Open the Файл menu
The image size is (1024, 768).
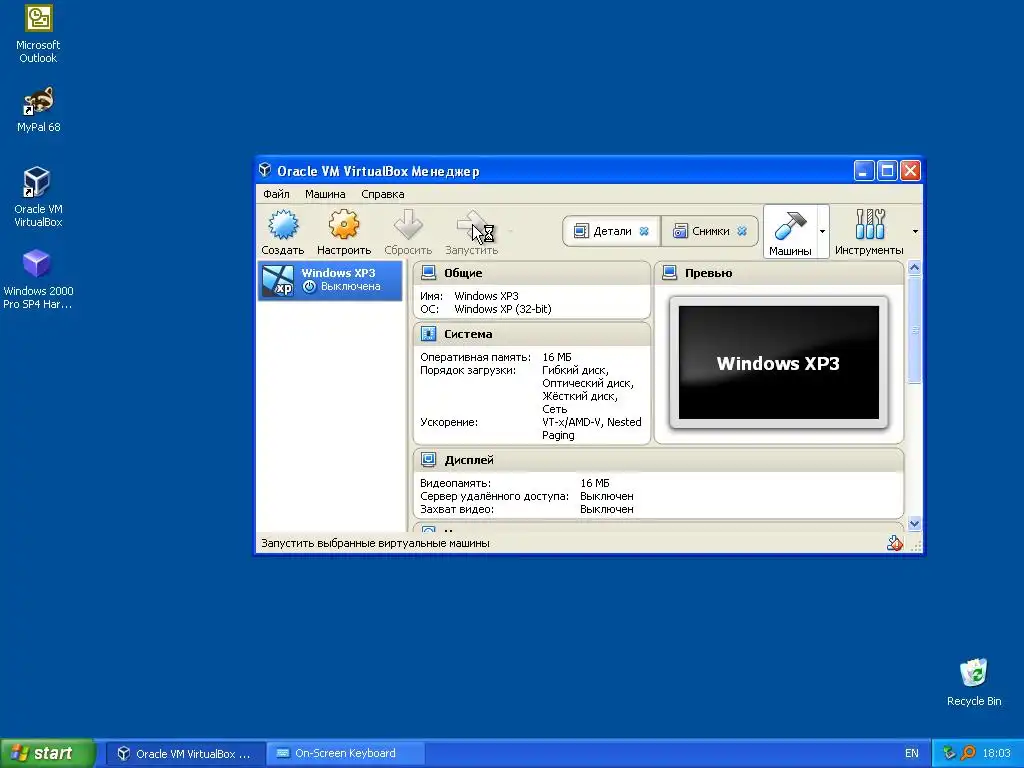pyautogui.click(x=276, y=194)
